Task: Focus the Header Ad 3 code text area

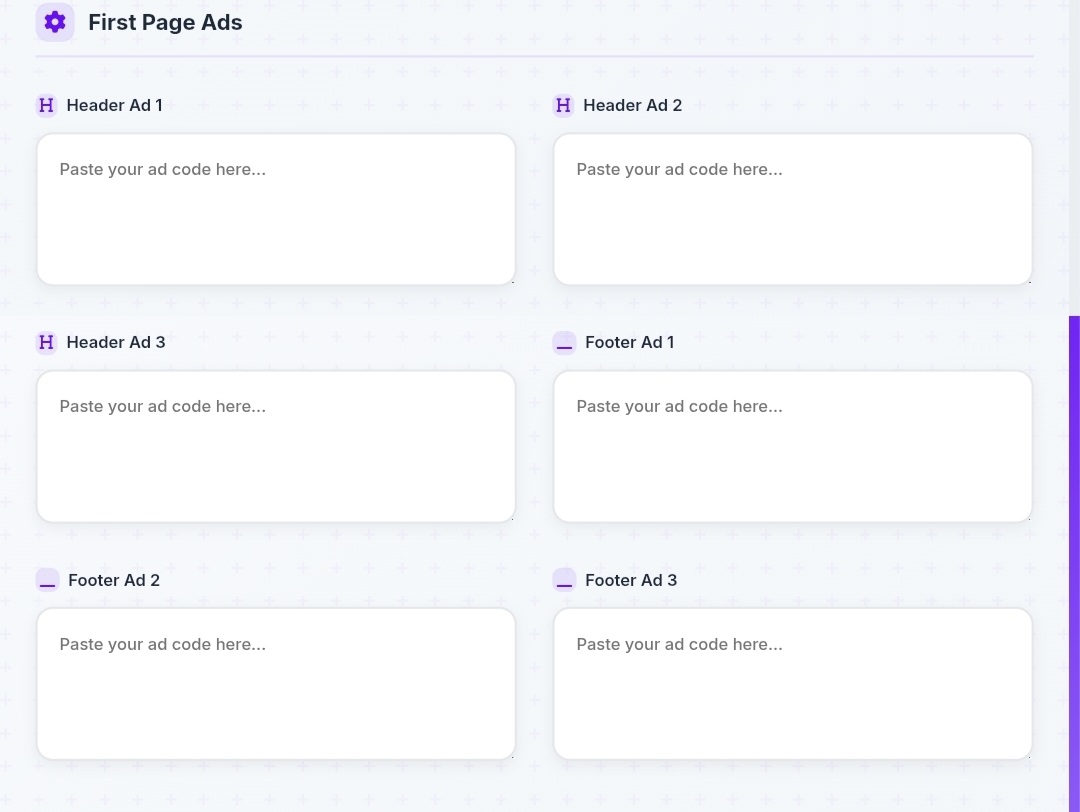Action: tap(275, 446)
